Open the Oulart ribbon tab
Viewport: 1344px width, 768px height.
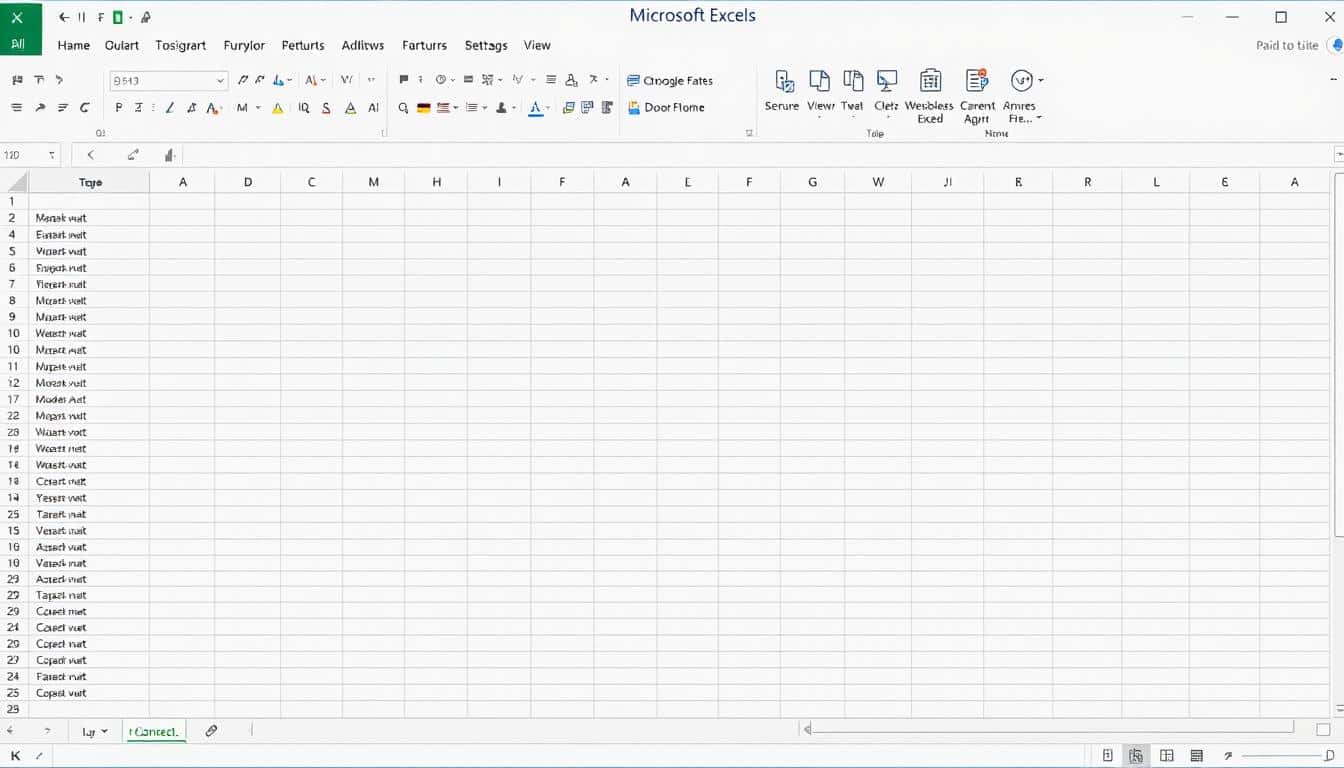point(122,45)
